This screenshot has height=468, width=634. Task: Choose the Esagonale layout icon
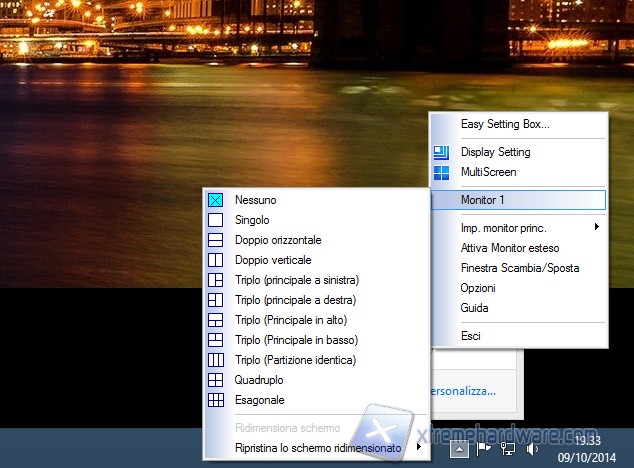coord(215,400)
